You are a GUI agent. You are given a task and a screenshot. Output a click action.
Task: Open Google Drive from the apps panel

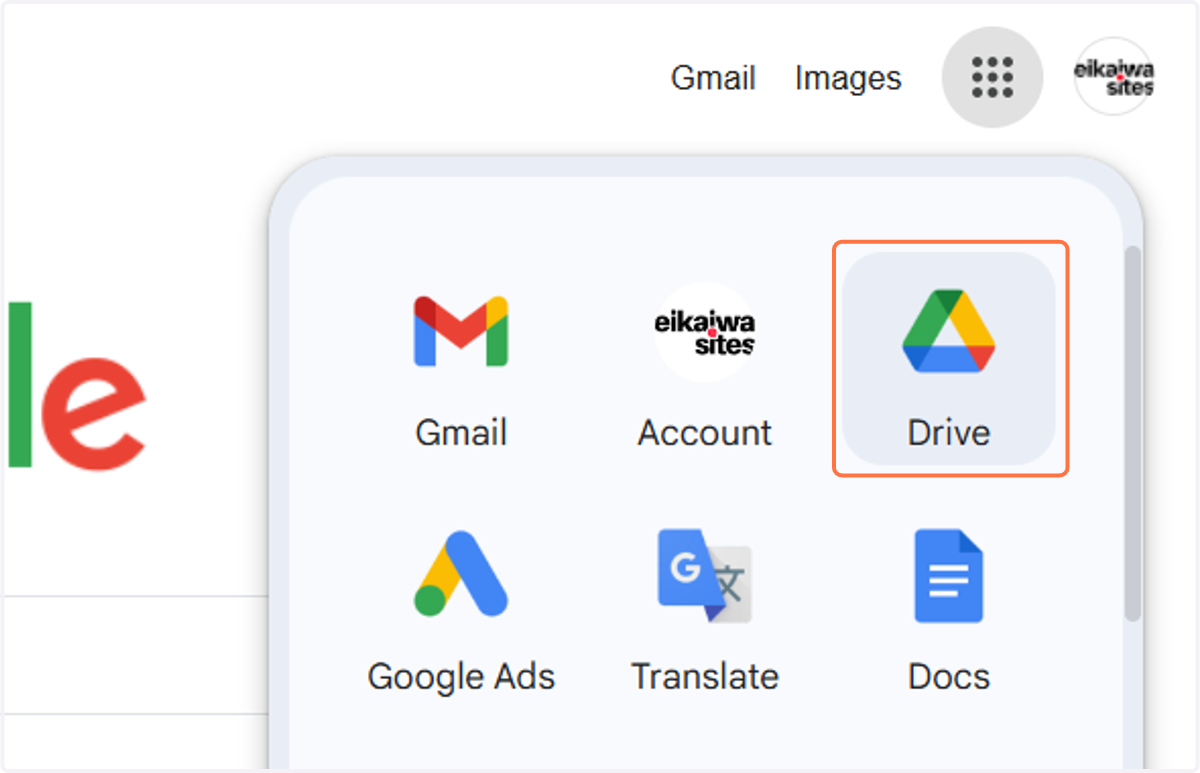tap(949, 358)
